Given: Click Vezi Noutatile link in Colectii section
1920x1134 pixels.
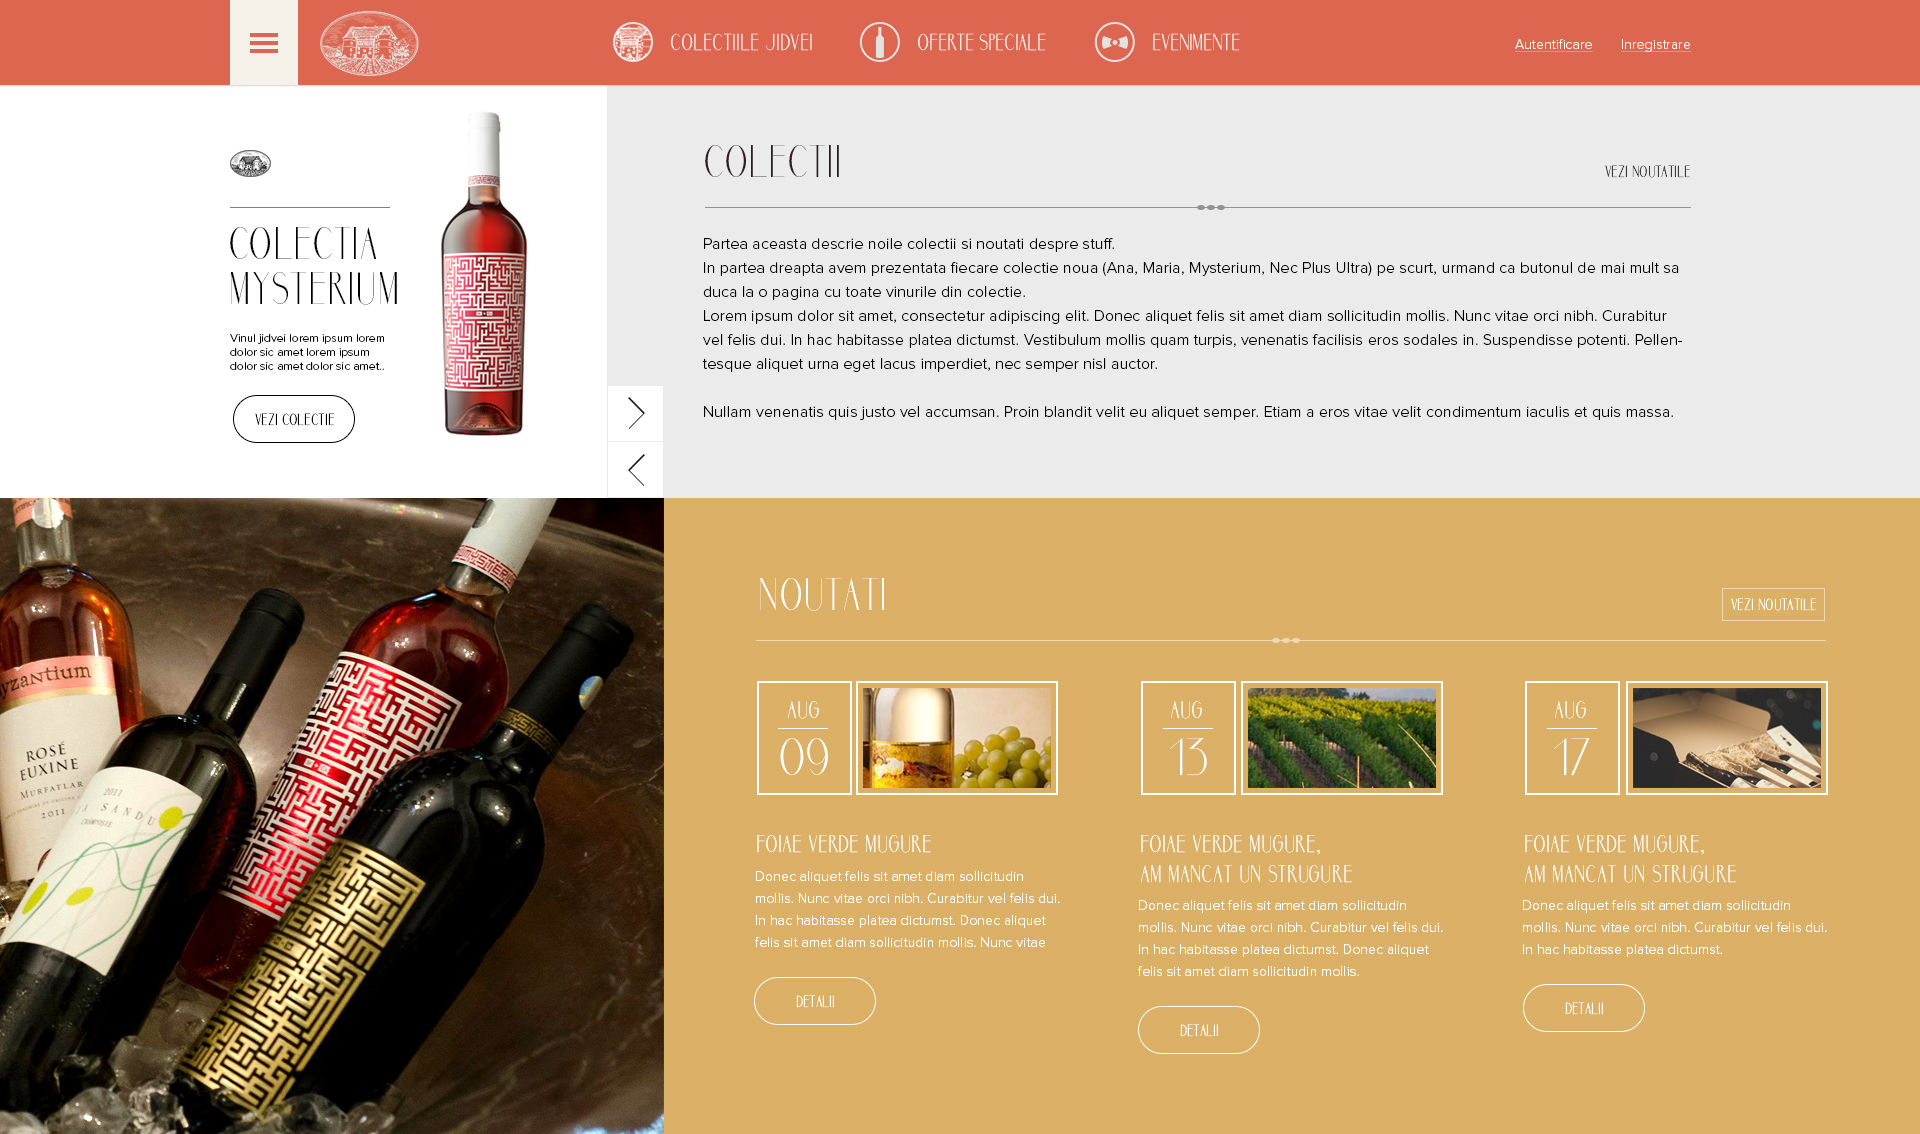Looking at the screenshot, I should pyautogui.click(x=1648, y=172).
